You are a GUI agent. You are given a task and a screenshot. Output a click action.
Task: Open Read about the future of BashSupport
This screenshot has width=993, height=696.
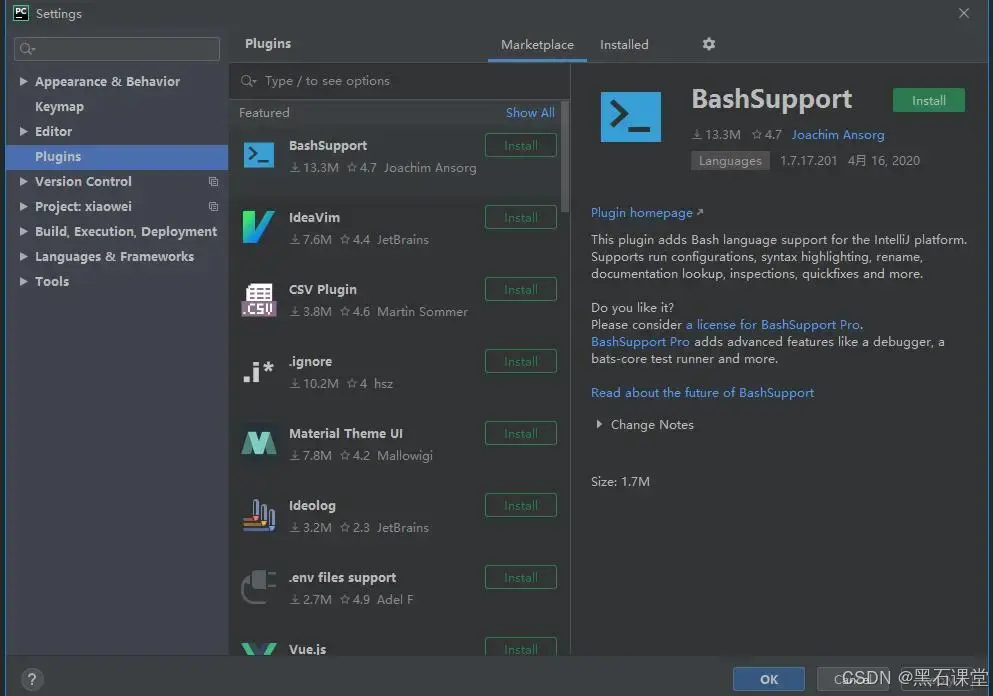pos(702,393)
